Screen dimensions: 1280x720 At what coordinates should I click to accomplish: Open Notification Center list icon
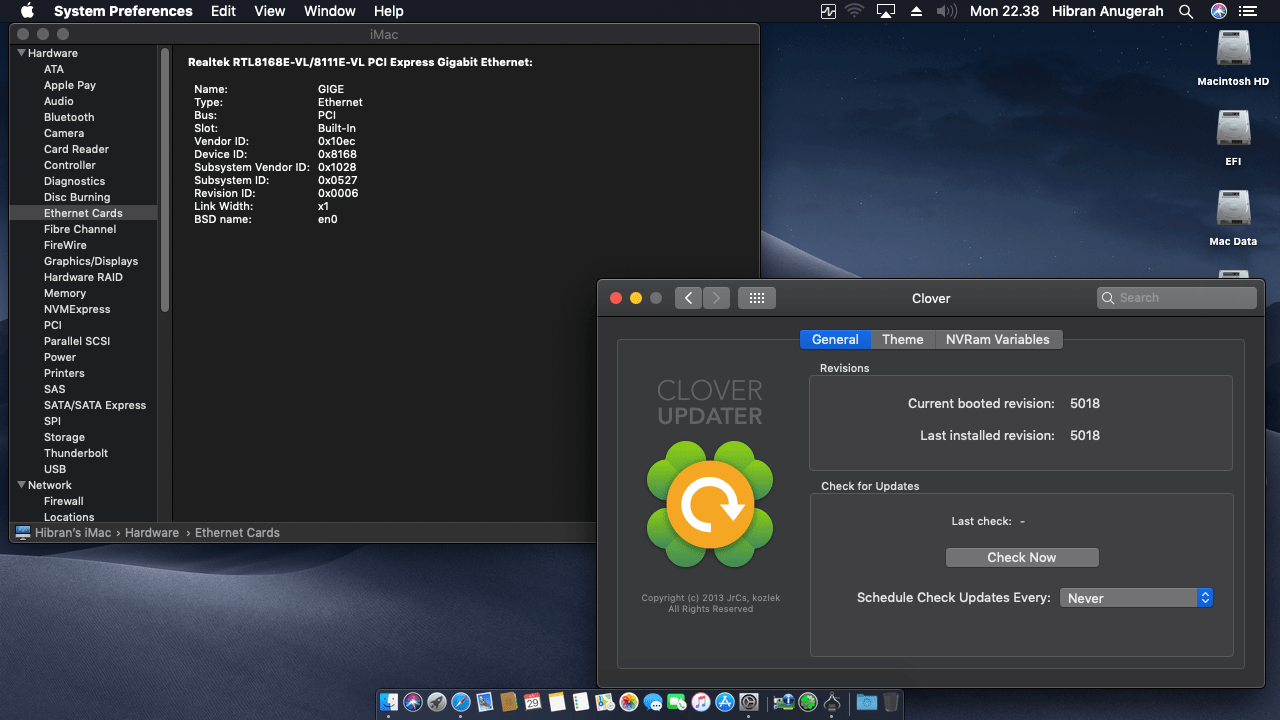click(x=1247, y=11)
